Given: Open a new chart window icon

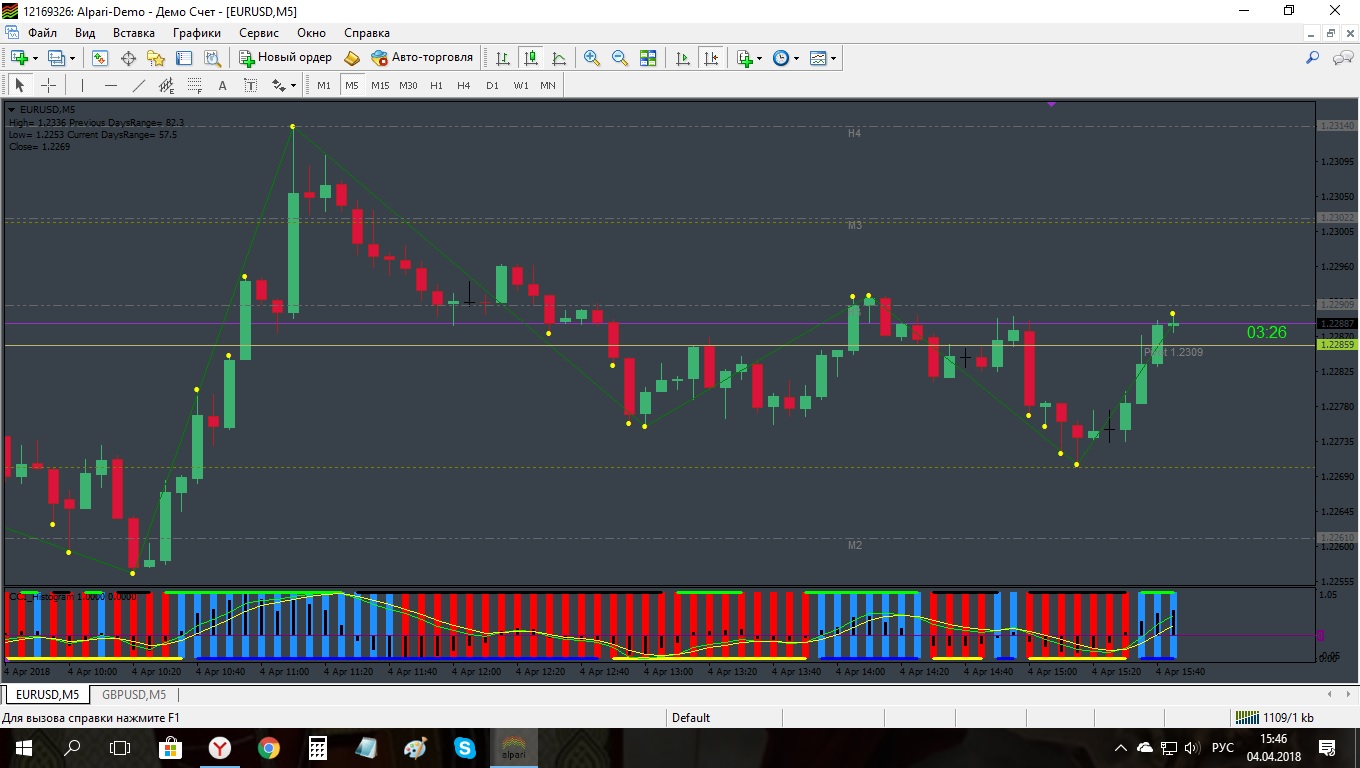Looking at the screenshot, I should tap(19, 58).
